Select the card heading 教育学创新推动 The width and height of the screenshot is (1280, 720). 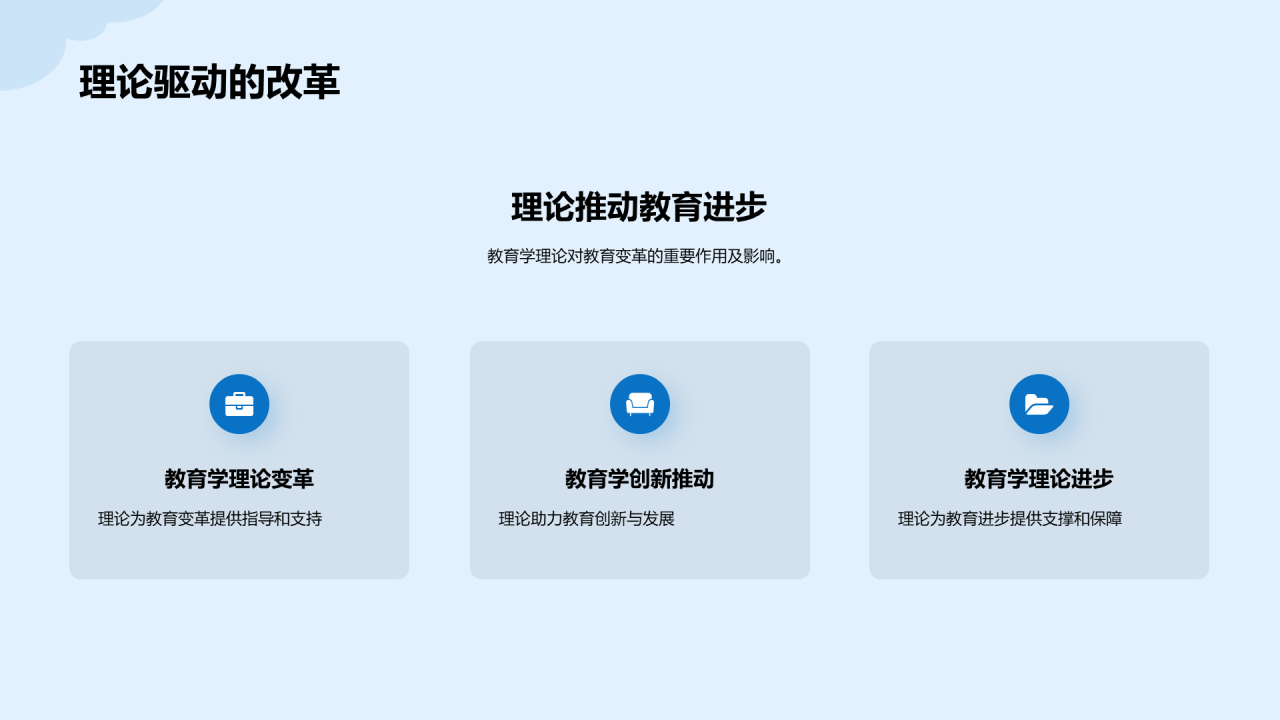click(x=640, y=479)
